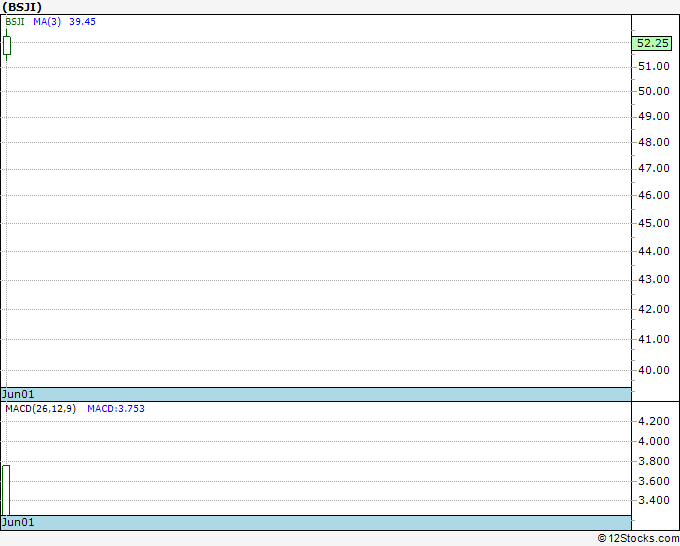Select the 52.25 current price label

[652, 43]
